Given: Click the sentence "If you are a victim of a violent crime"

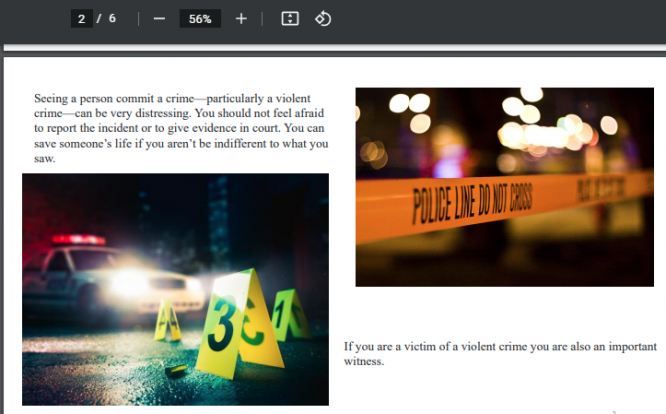Looking at the screenshot, I should tap(500, 354).
